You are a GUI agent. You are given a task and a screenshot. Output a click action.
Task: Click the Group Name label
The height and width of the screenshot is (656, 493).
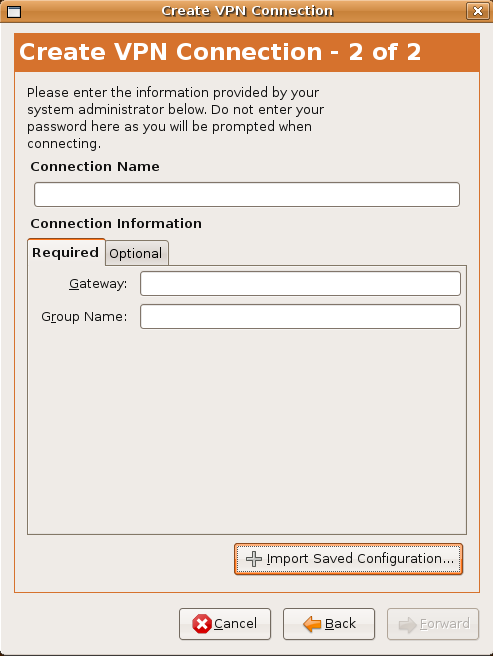[84, 317]
